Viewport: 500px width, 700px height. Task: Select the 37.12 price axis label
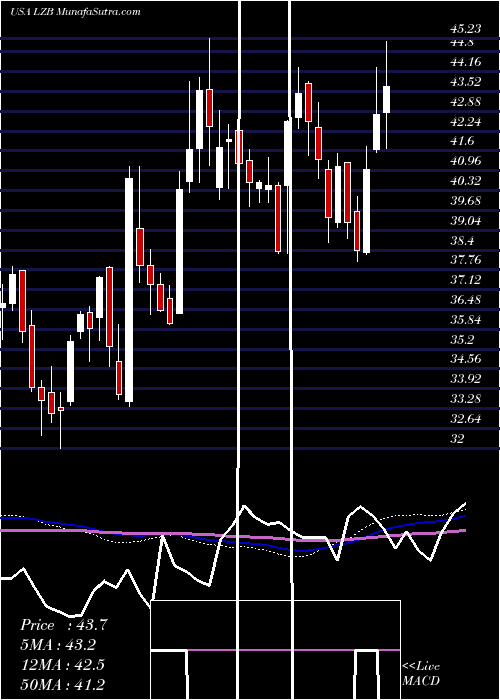[x=466, y=280]
